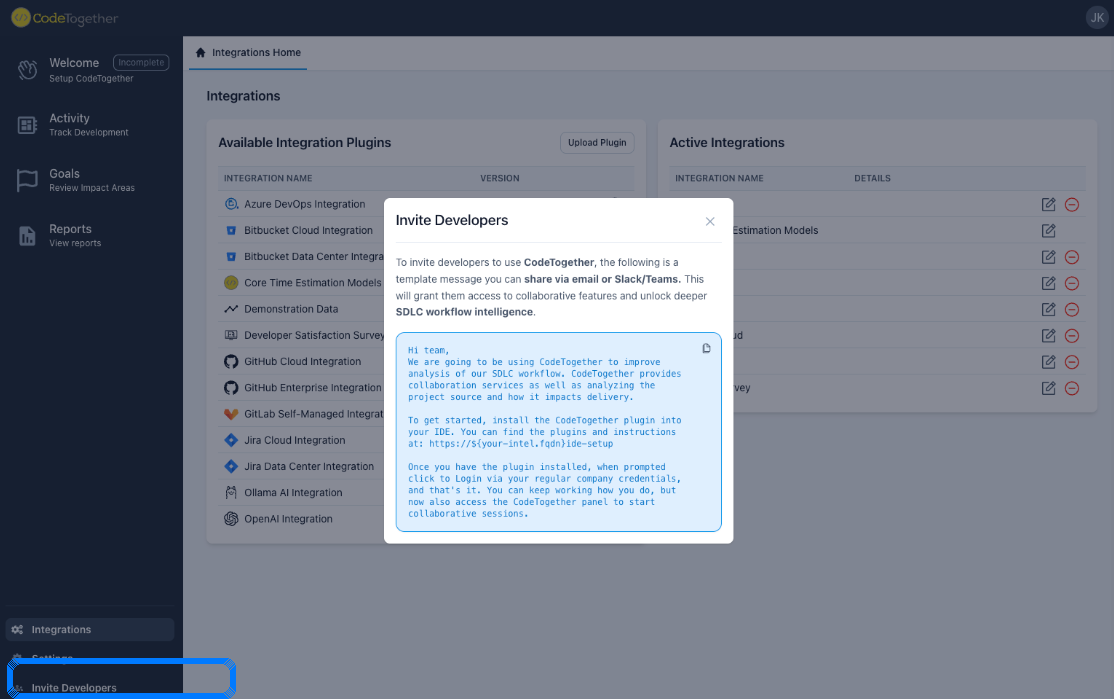Click the CodeTogether logo
The height and width of the screenshot is (699, 1114).
64,17
